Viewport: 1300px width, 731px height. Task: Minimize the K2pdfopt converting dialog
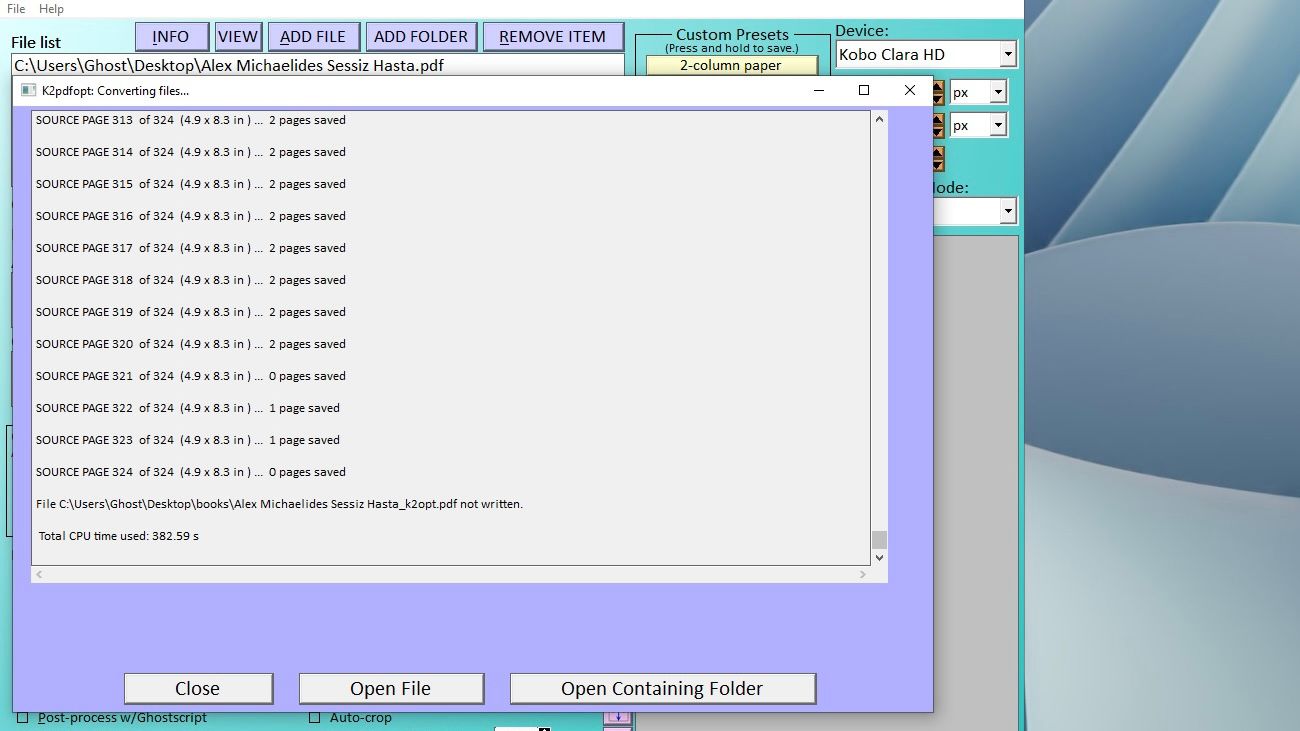point(819,90)
